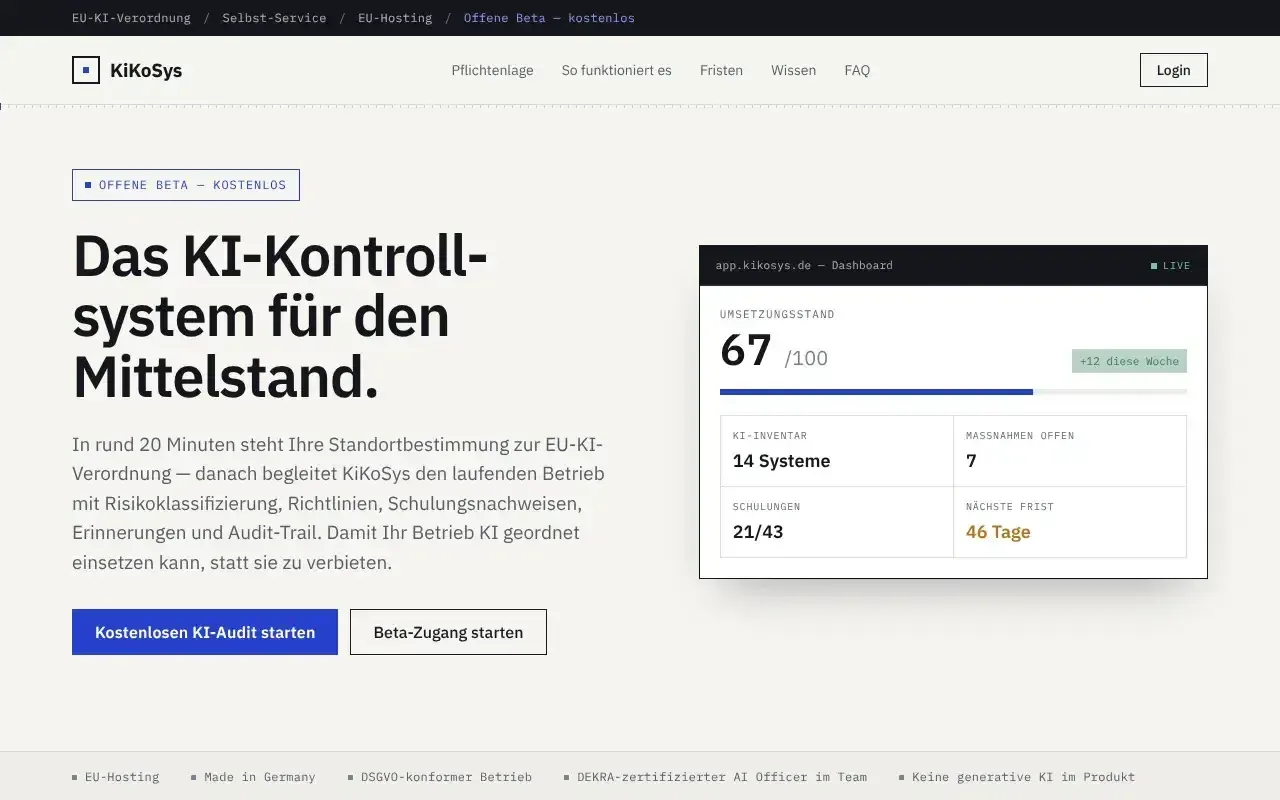
Task: Select the Schulungen 21/43 card
Action: [837, 522]
